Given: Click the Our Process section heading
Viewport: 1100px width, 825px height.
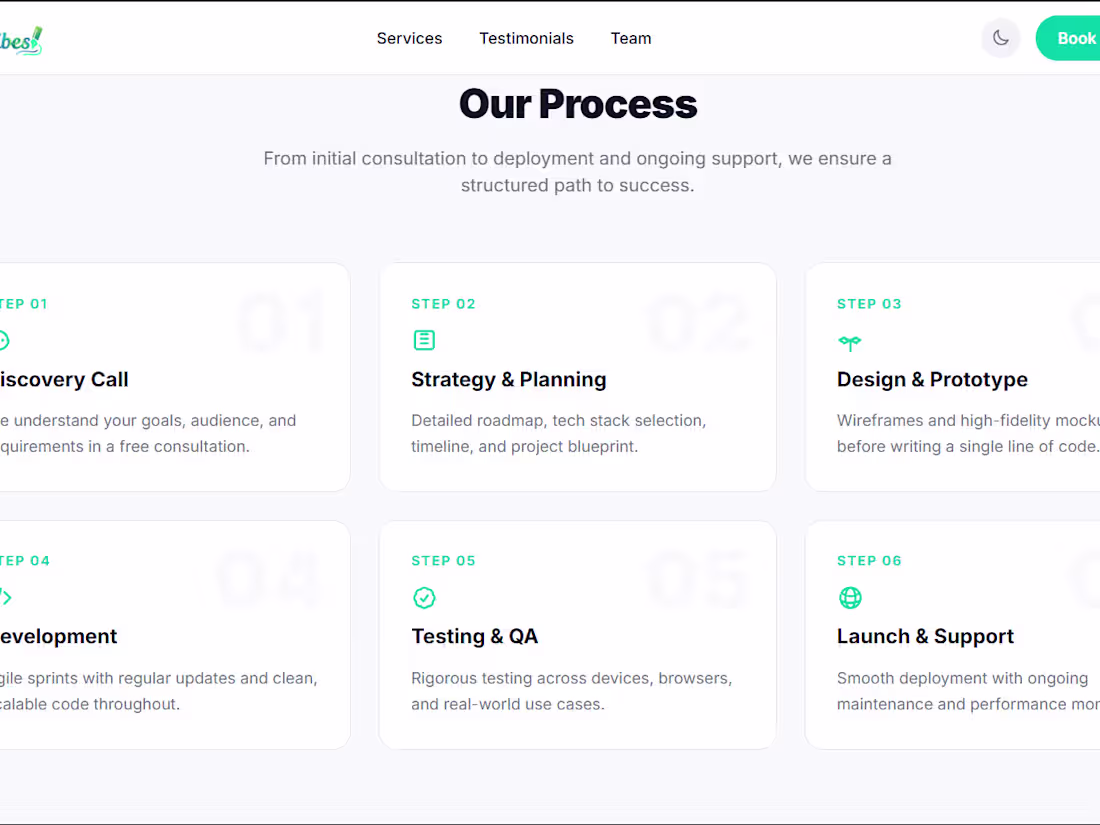Looking at the screenshot, I should tap(578, 104).
